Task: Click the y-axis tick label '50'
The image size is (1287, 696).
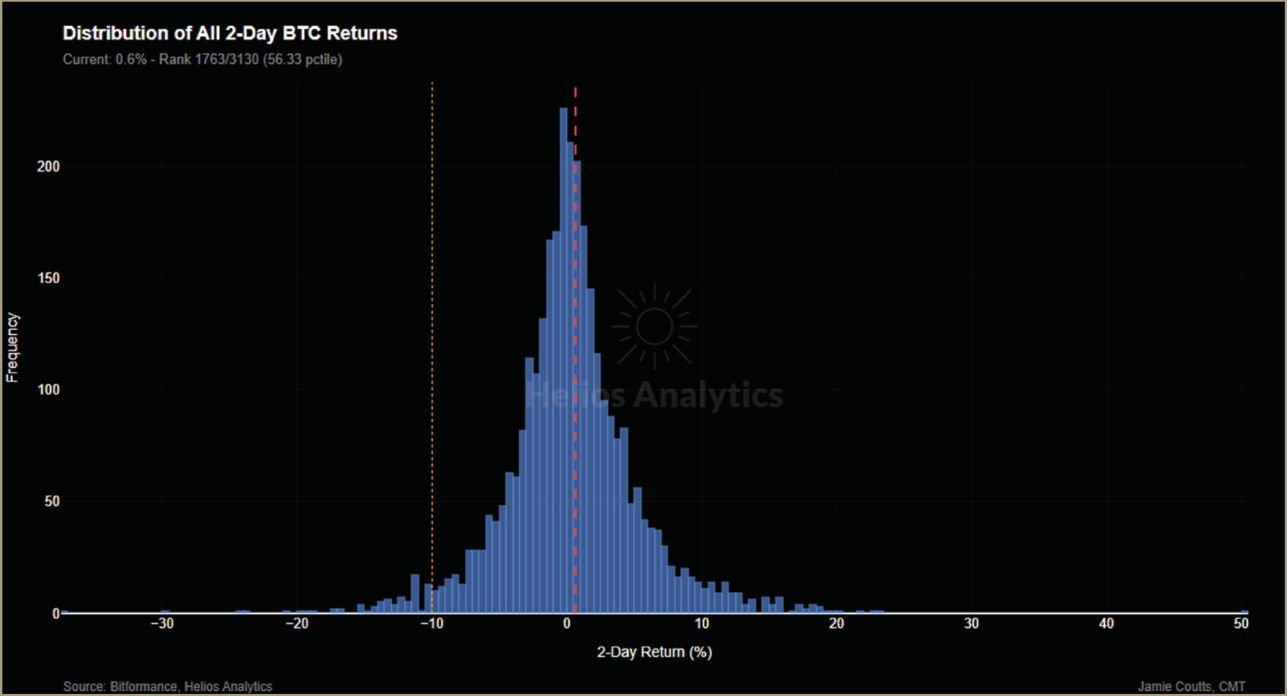Action: (x=53, y=501)
